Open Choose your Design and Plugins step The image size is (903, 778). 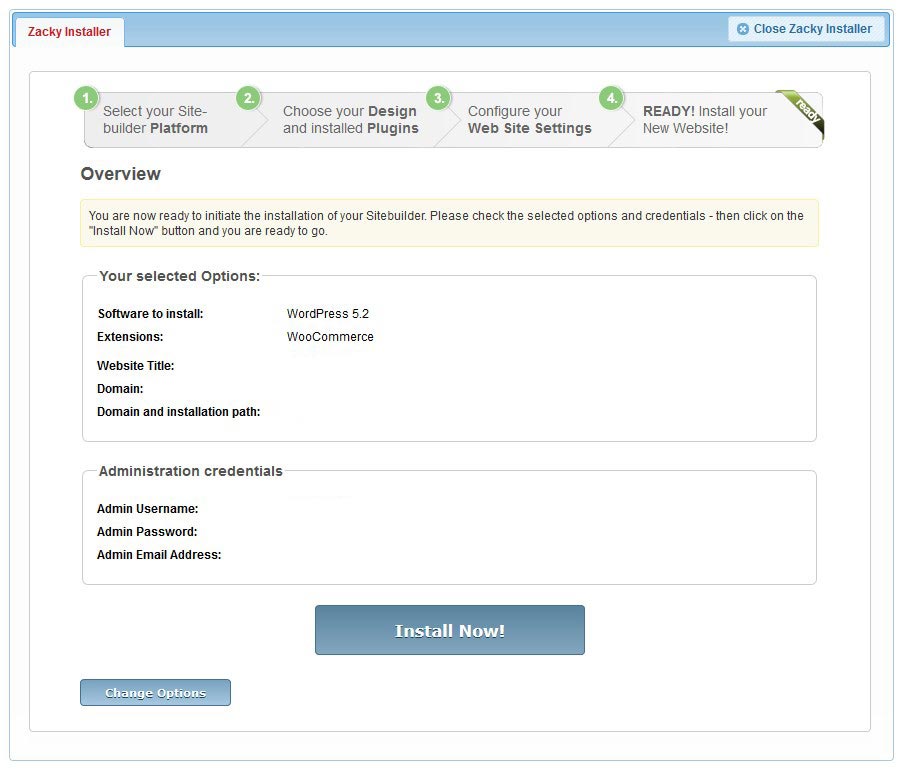pos(350,120)
